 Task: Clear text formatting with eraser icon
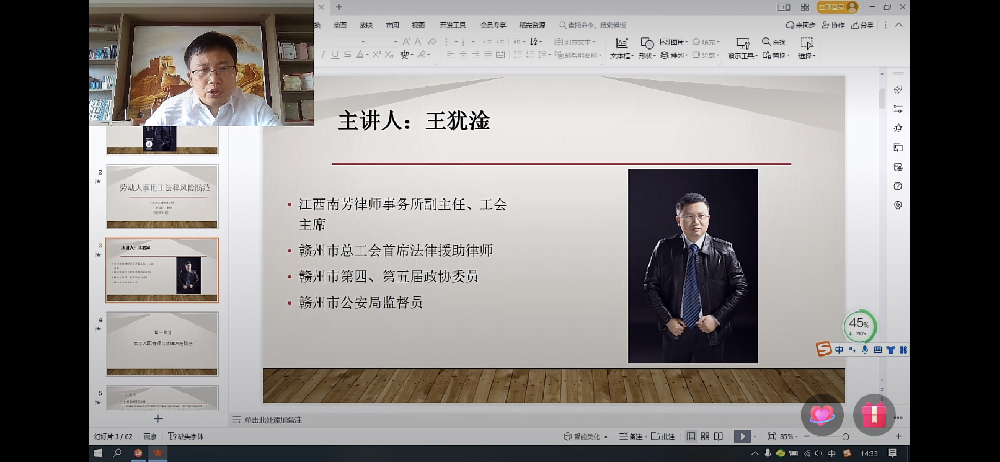tap(432, 41)
